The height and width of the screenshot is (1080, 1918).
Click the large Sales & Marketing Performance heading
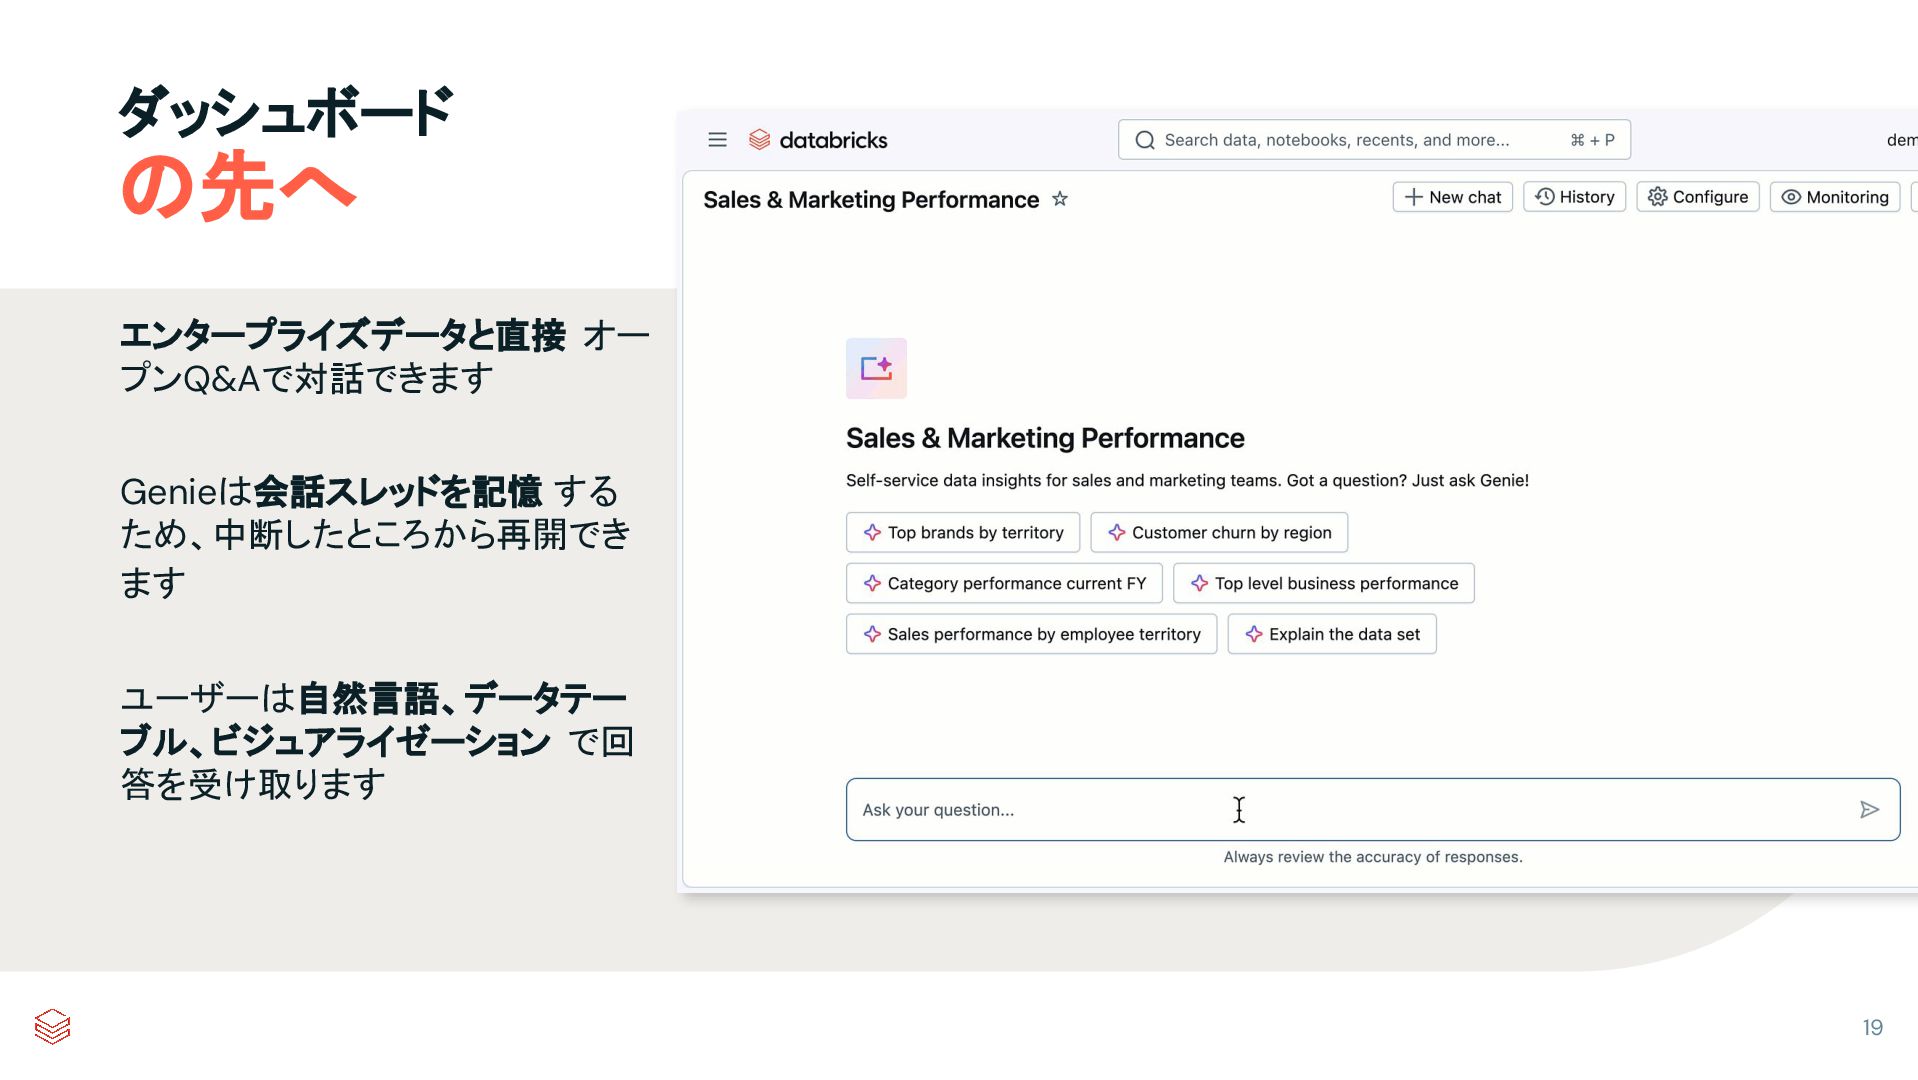1045,438
